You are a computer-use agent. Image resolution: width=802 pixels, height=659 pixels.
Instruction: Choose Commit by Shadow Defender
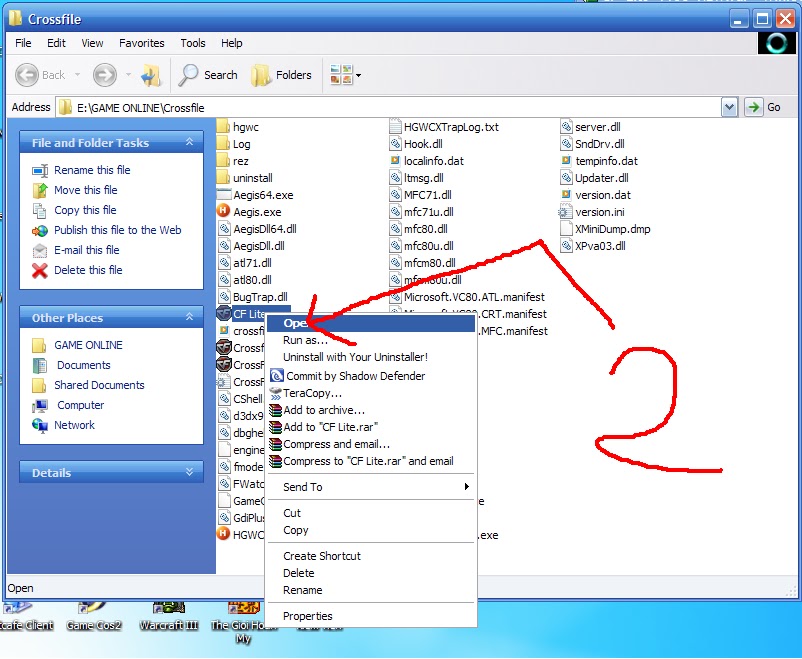pyautogui.click(x=372, y=376)
